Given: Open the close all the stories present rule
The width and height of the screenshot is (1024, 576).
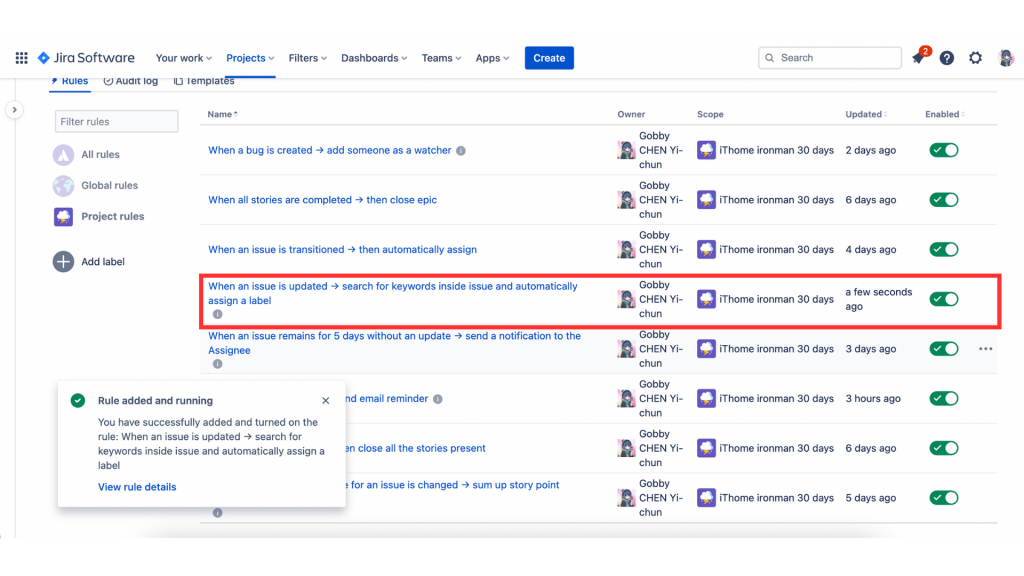Looking at the screenshot, I should pyautogui.click(x=415, y=448).
